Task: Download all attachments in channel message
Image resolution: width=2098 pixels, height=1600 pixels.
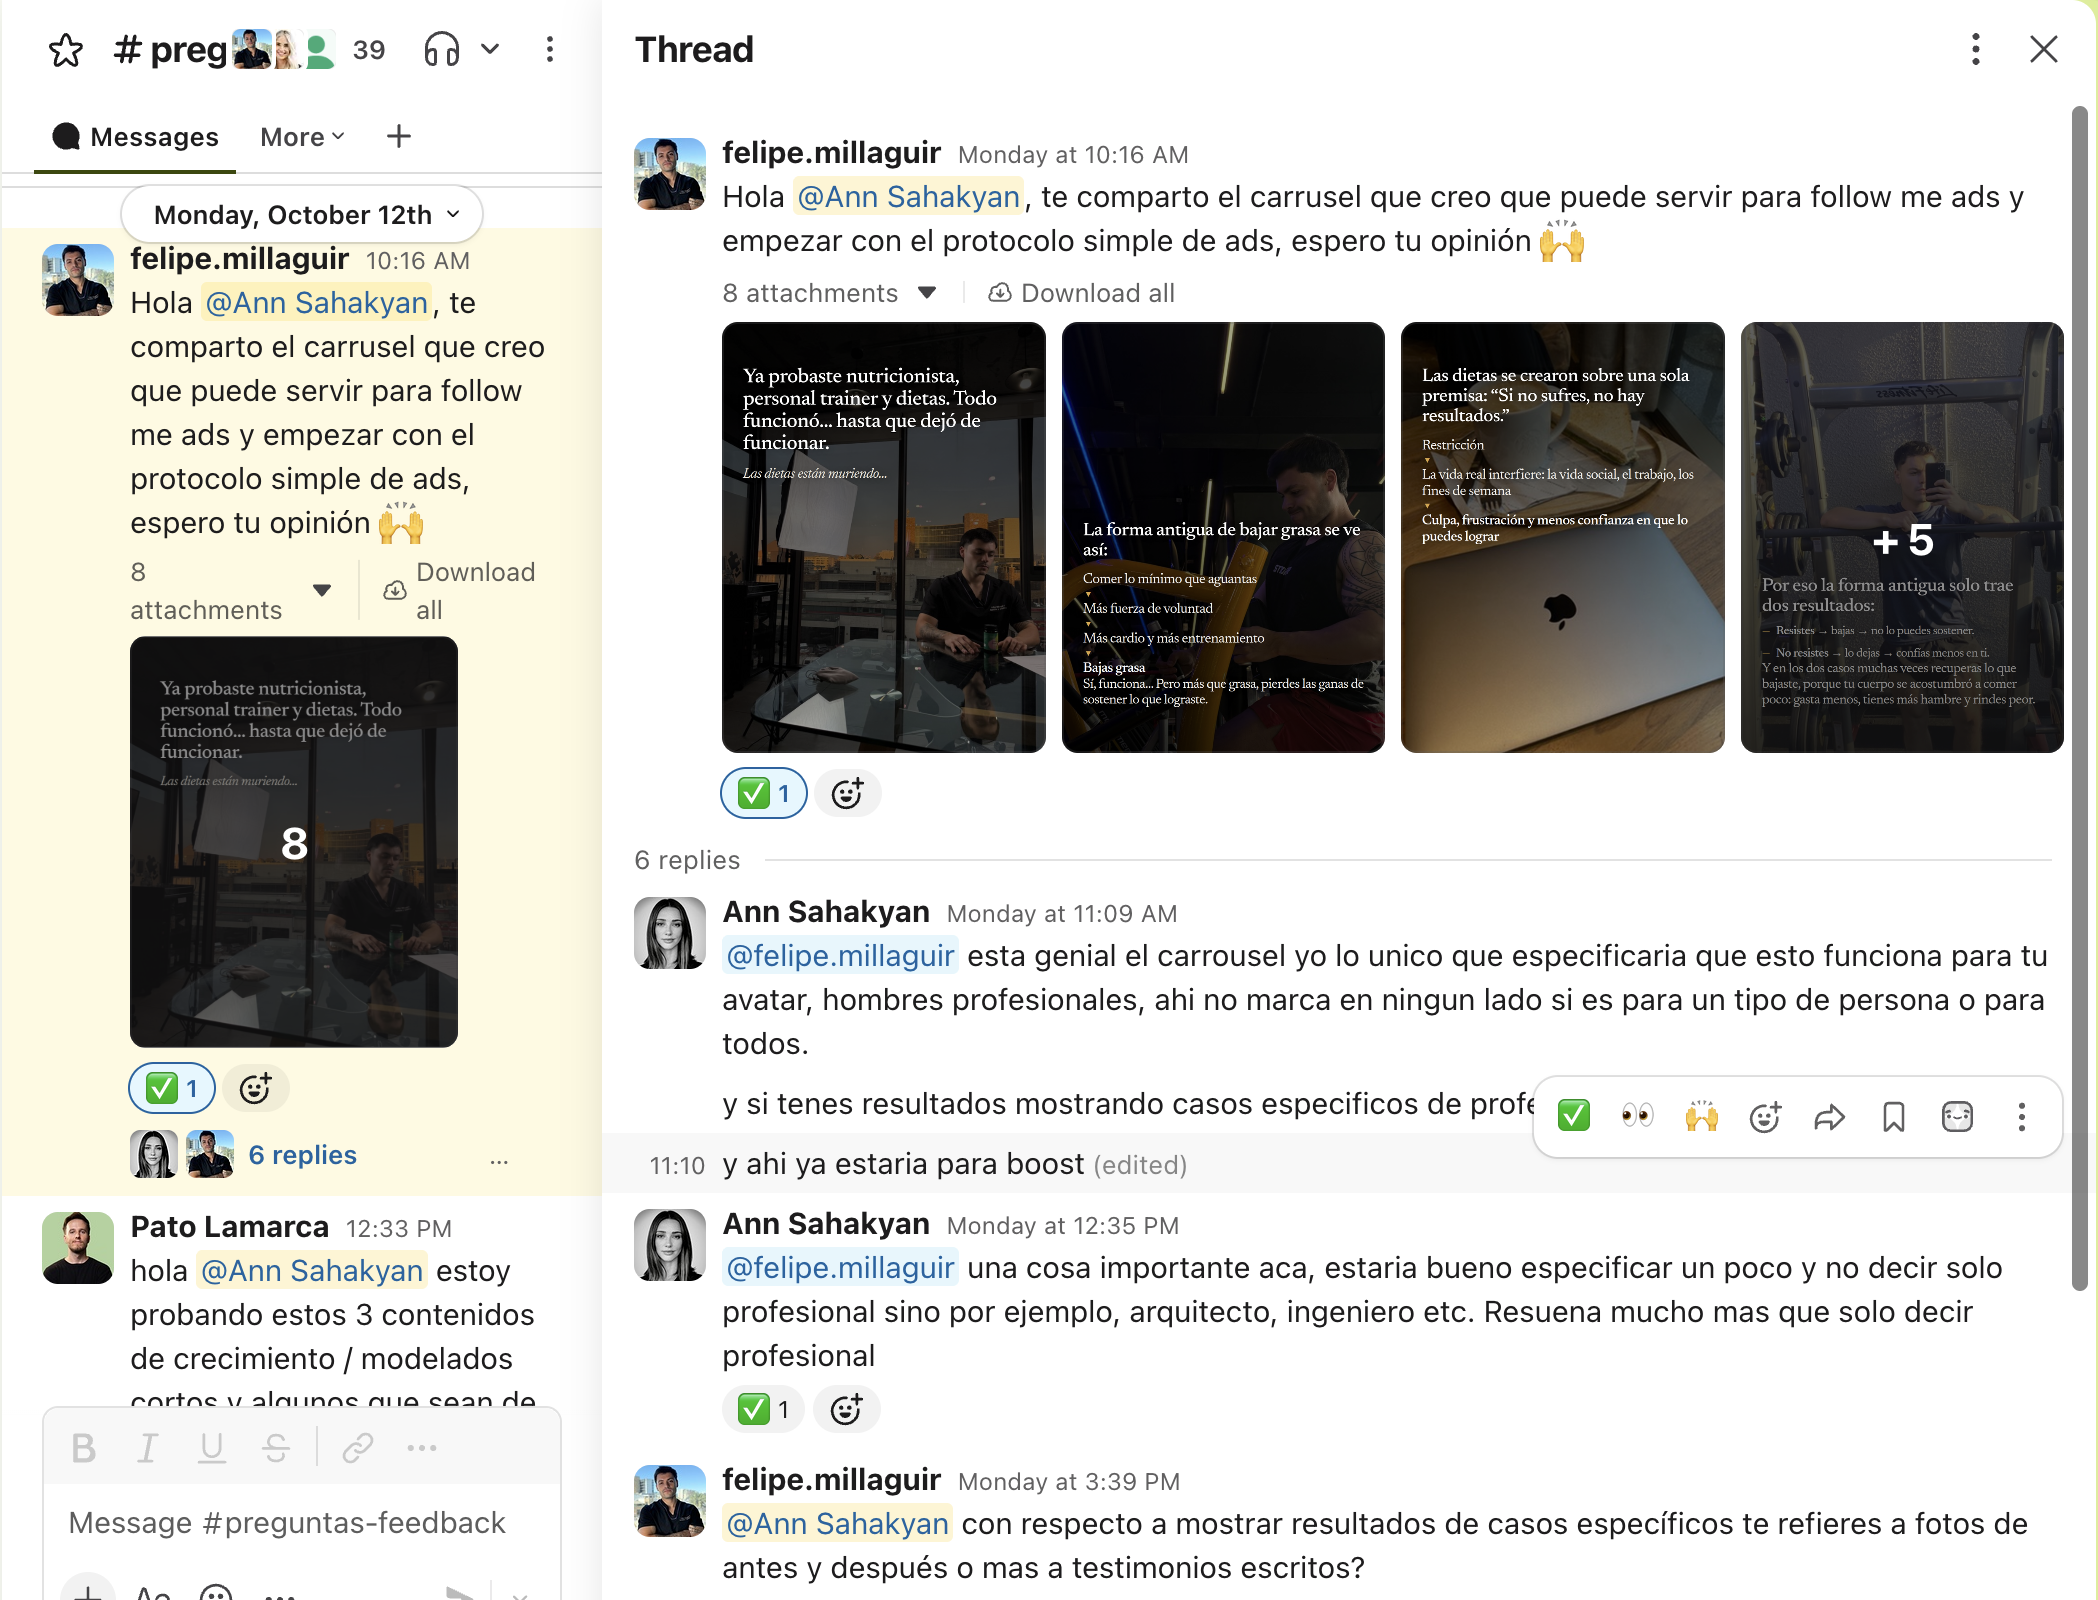Action: point(461,590)
